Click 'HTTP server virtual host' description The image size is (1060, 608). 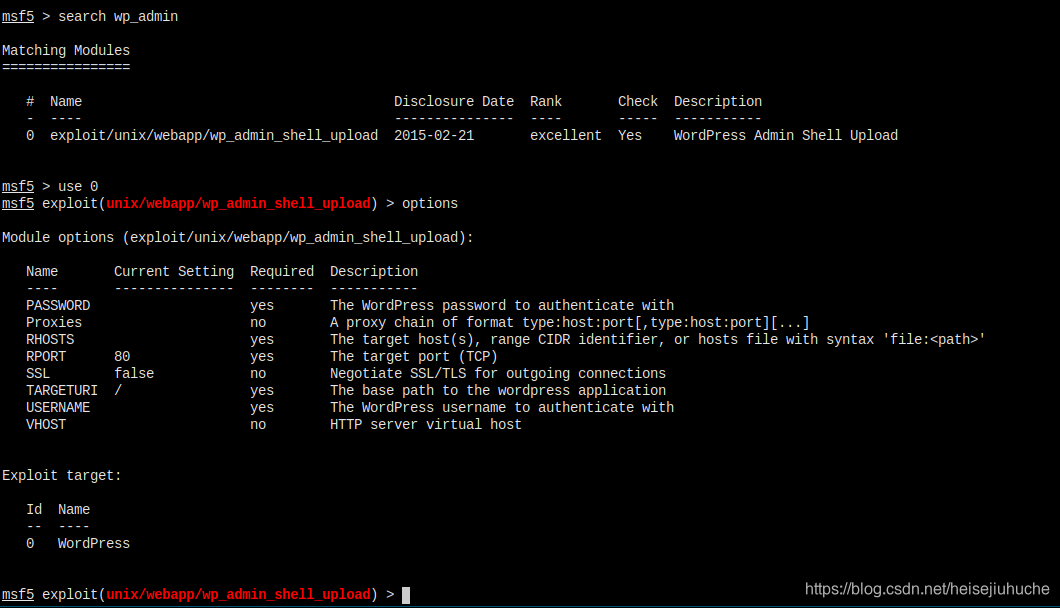tap(426, 425)
